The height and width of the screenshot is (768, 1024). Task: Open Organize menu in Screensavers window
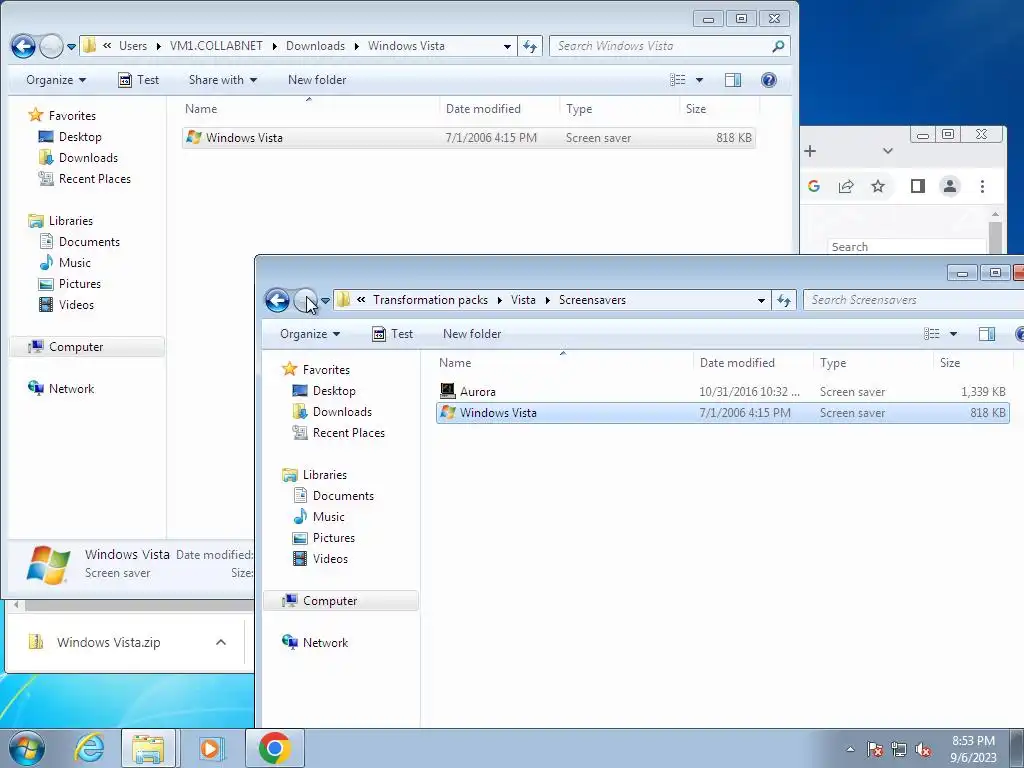[310, 334]
